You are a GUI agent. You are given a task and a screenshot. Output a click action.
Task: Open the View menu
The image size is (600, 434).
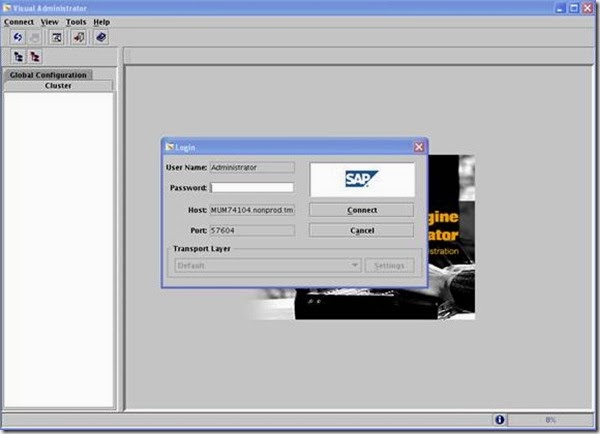(x=49, y=22)
